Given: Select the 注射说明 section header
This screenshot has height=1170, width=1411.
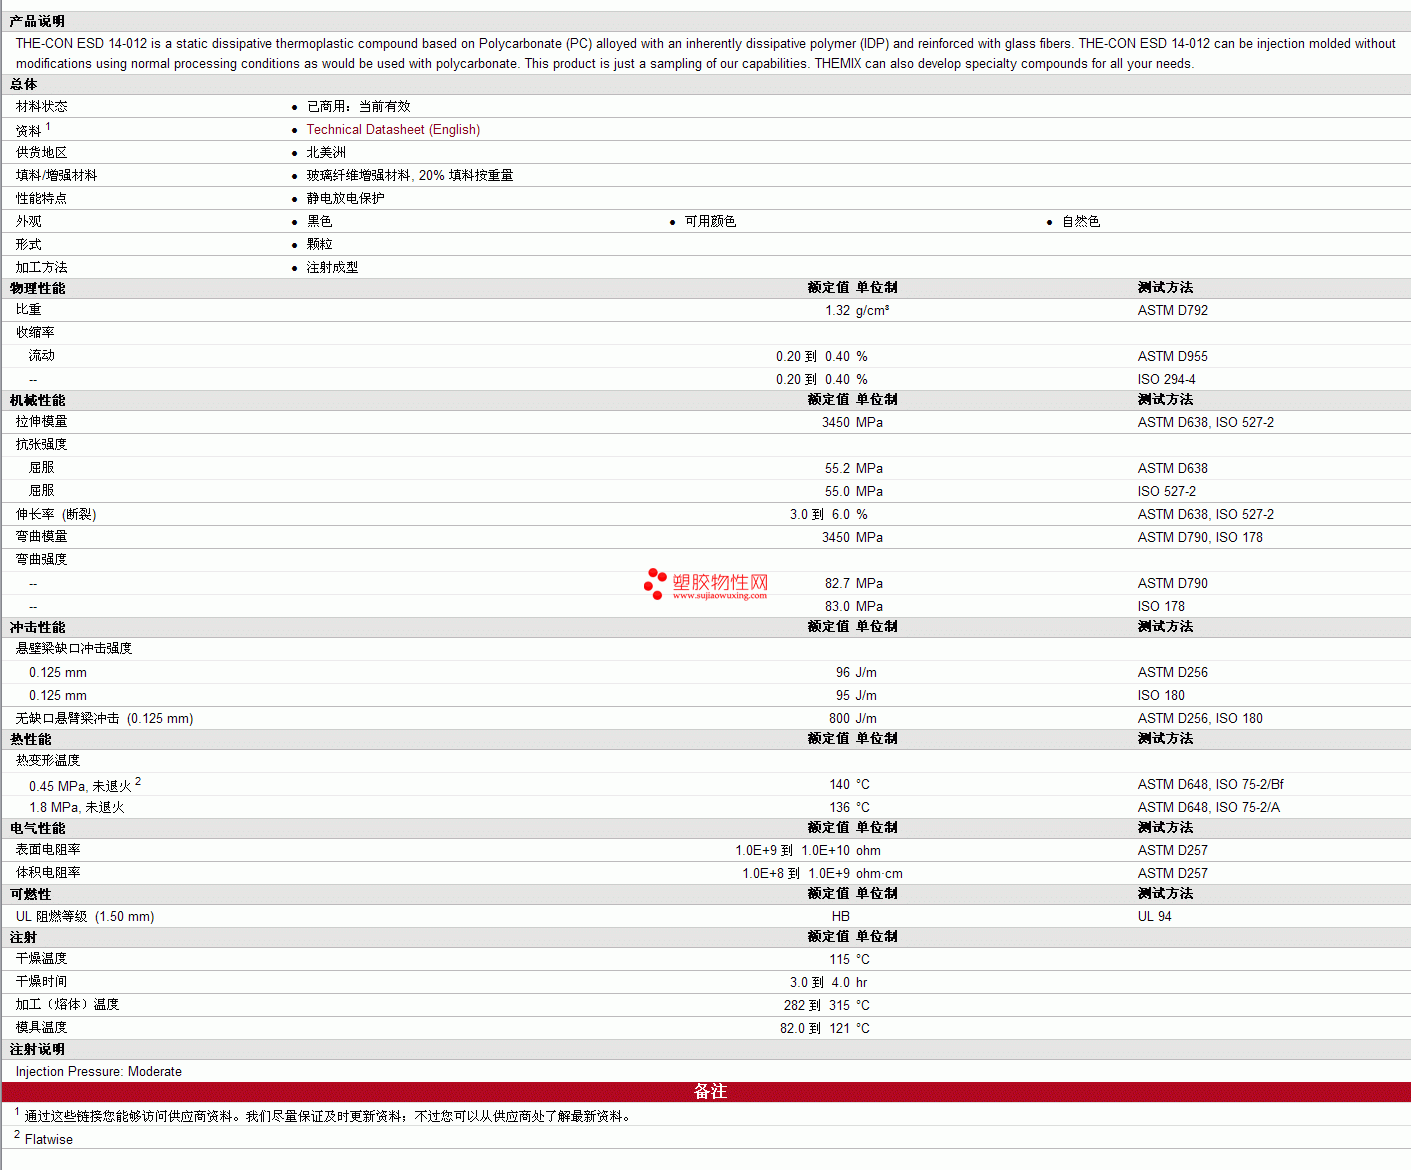Looking at the screenshot, I should [38, 1049].
